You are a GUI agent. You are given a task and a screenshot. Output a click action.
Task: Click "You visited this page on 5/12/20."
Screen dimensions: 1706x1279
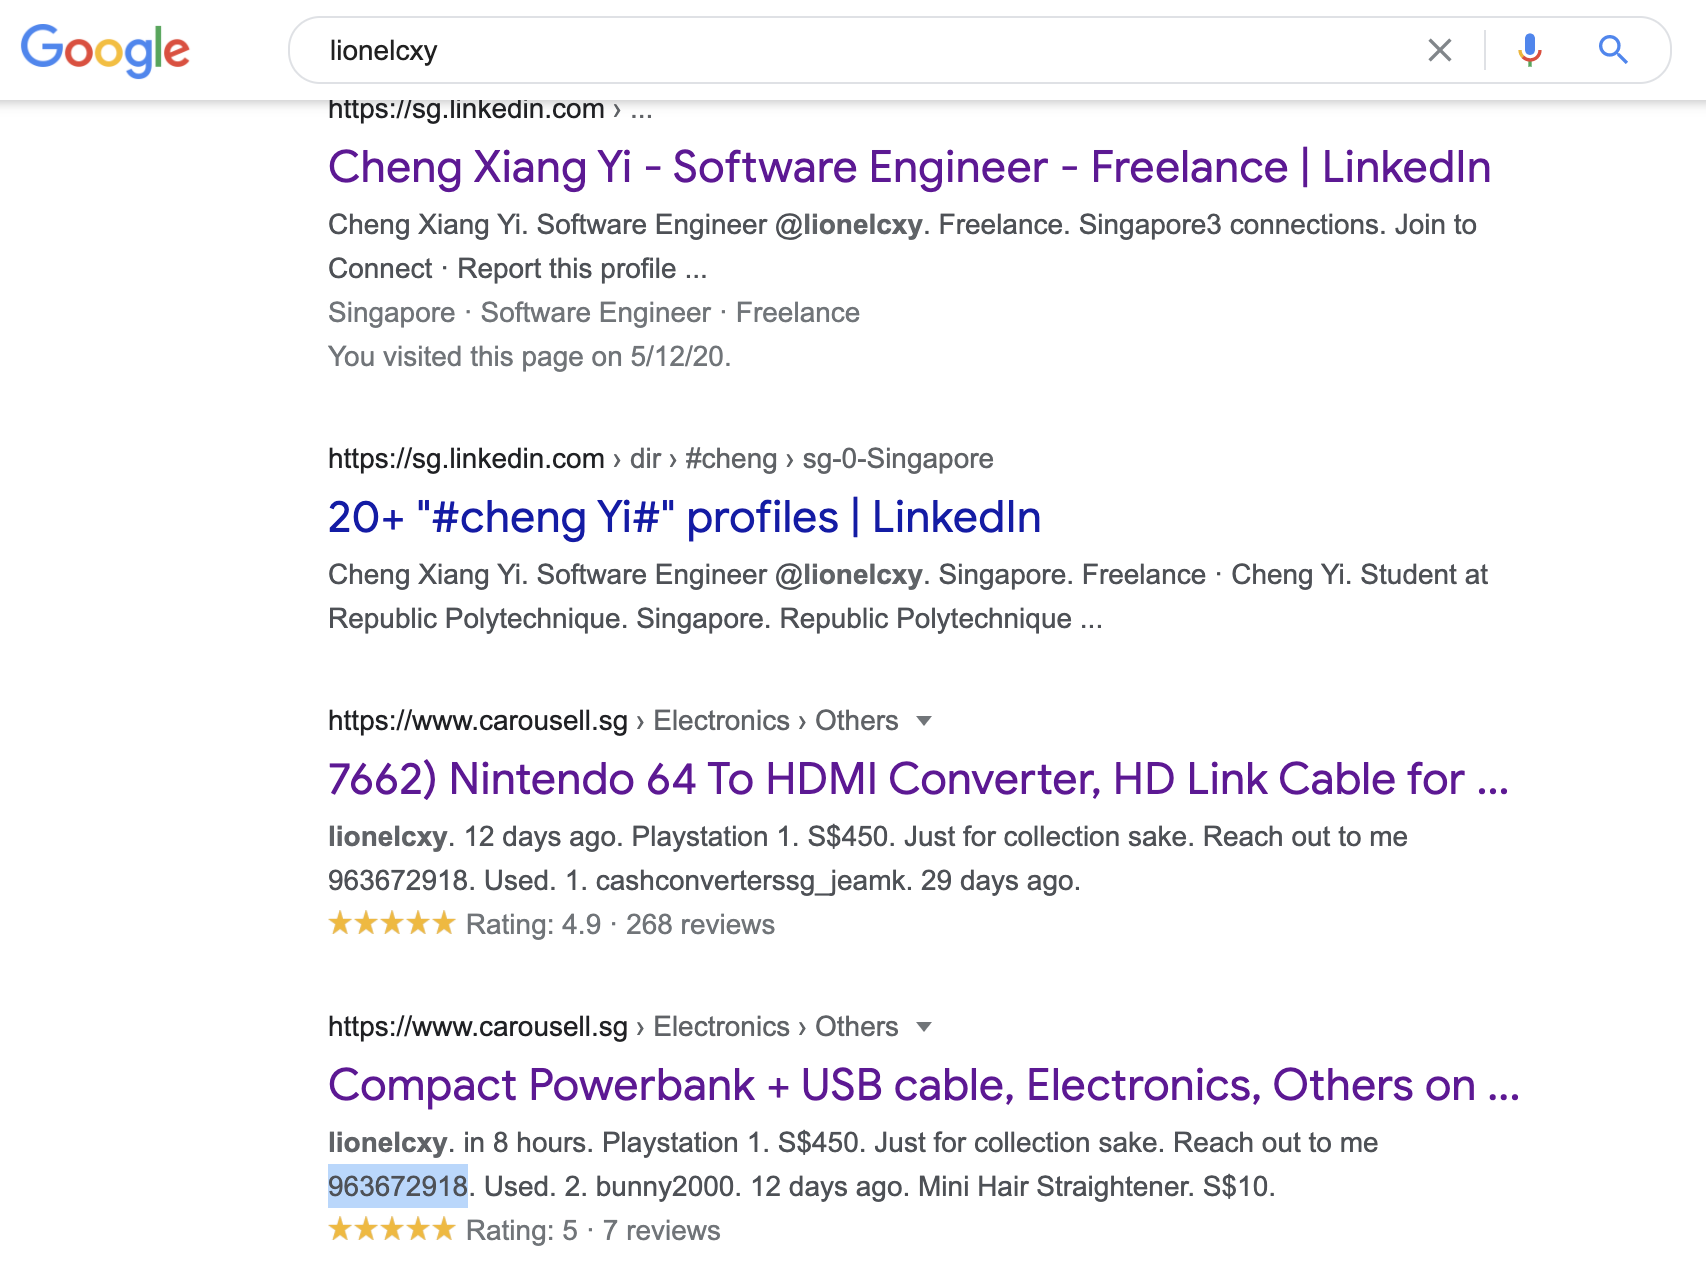(529, 357)
